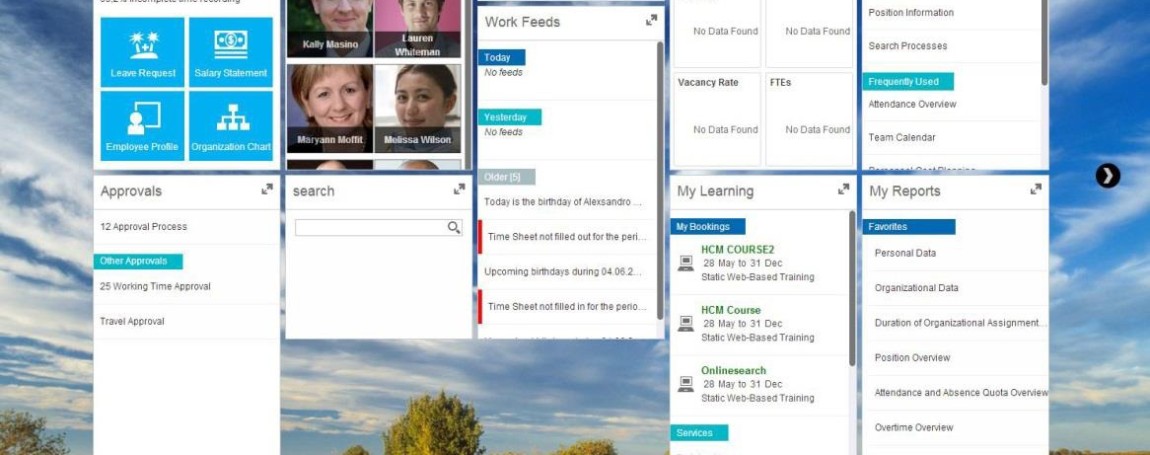Open the Organization Chart tile
The width and height of the screenshot is (1150, 455).
pos(230,125)
